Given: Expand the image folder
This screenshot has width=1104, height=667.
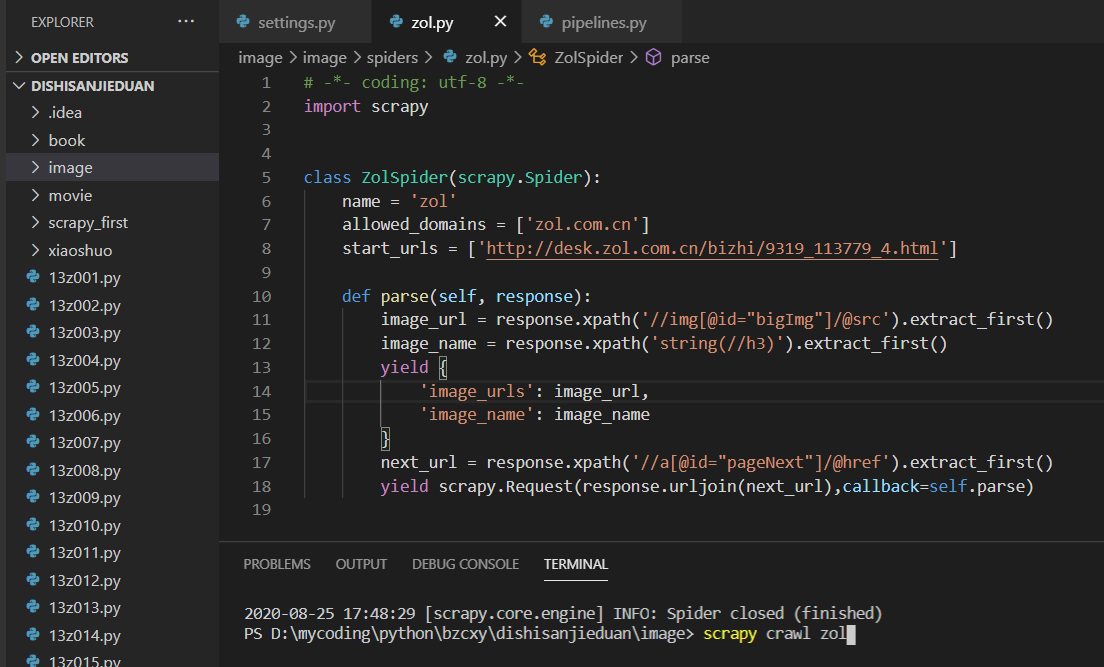Looking at the screenshot, I should coord(113,168).
